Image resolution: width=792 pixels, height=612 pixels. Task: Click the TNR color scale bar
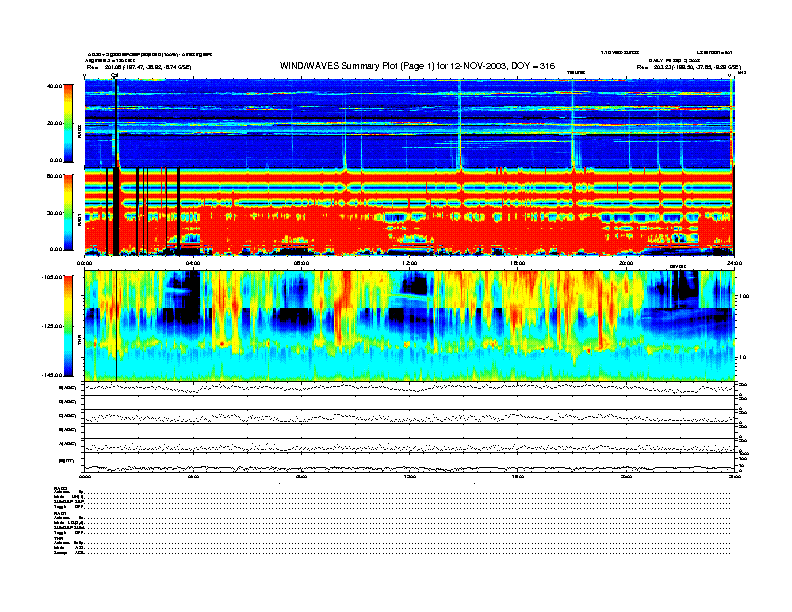[x=68, y=326]
